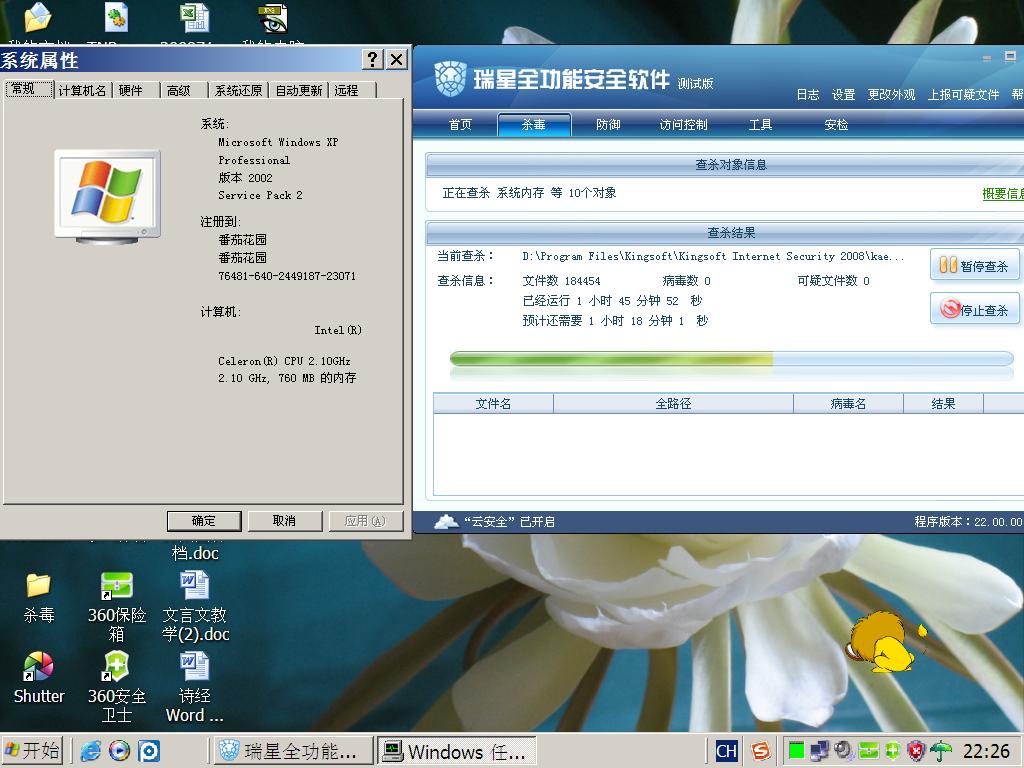Open the eye-image JPG desktop icon

272,18
